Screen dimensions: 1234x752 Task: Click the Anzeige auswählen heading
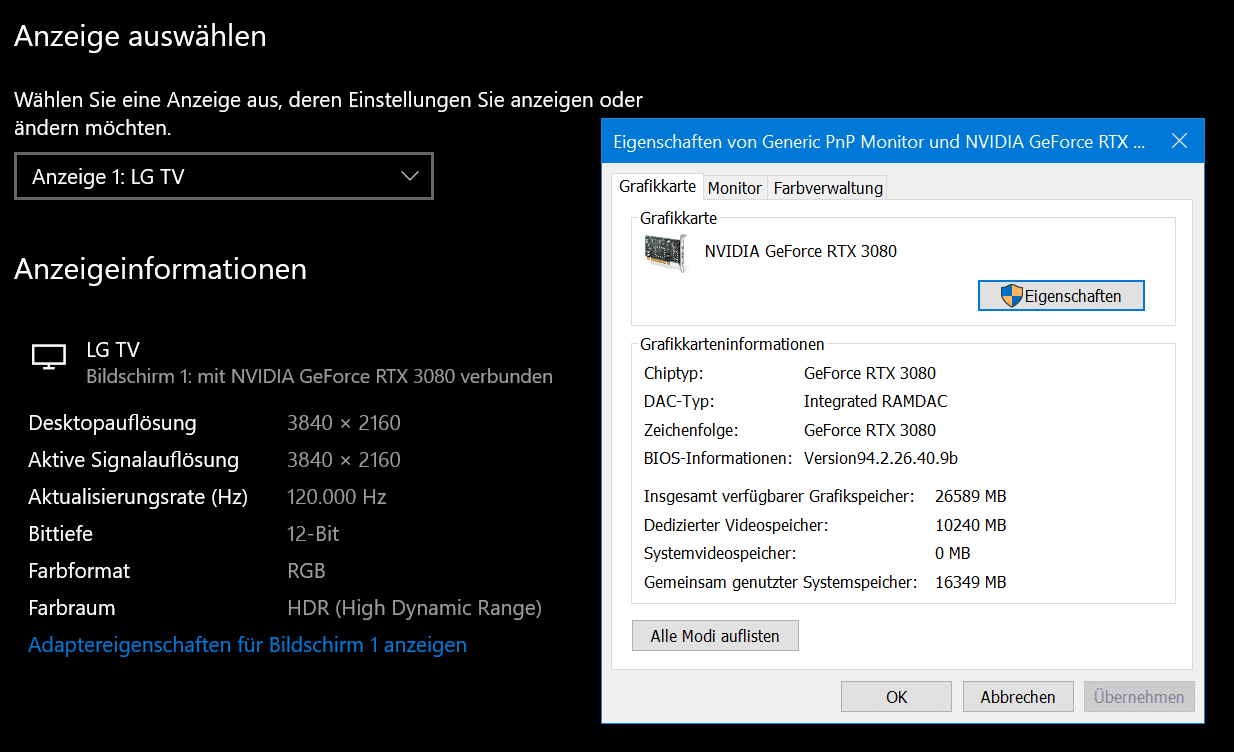pos(140,36)
